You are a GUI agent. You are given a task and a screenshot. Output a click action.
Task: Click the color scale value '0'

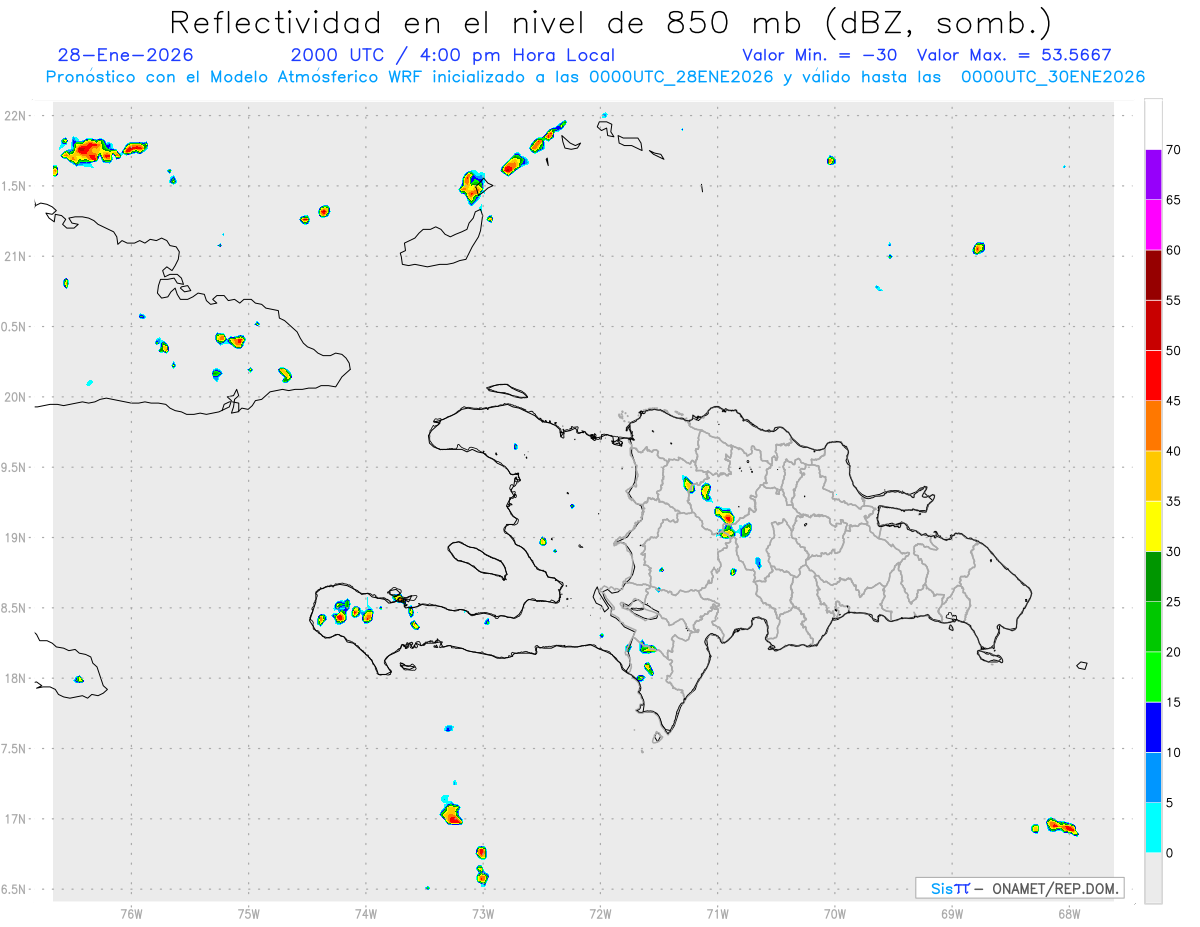pos(1171,853)
